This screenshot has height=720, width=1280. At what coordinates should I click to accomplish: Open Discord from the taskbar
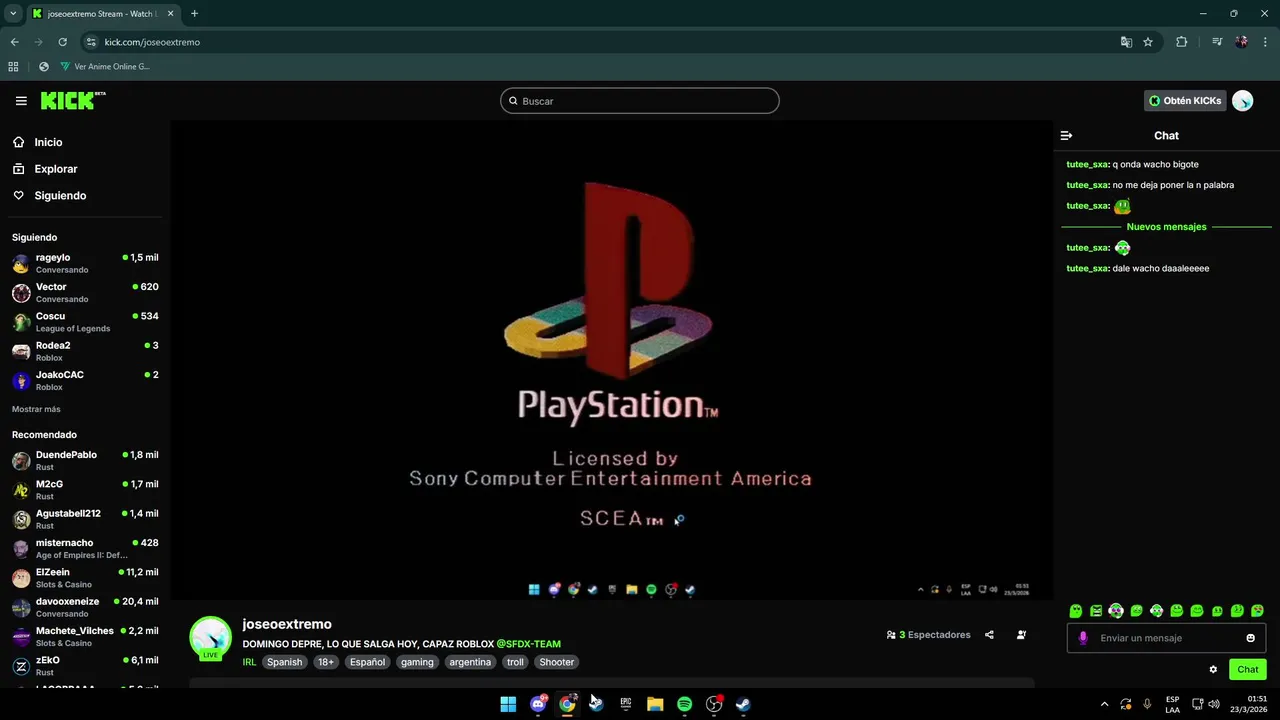538,704
